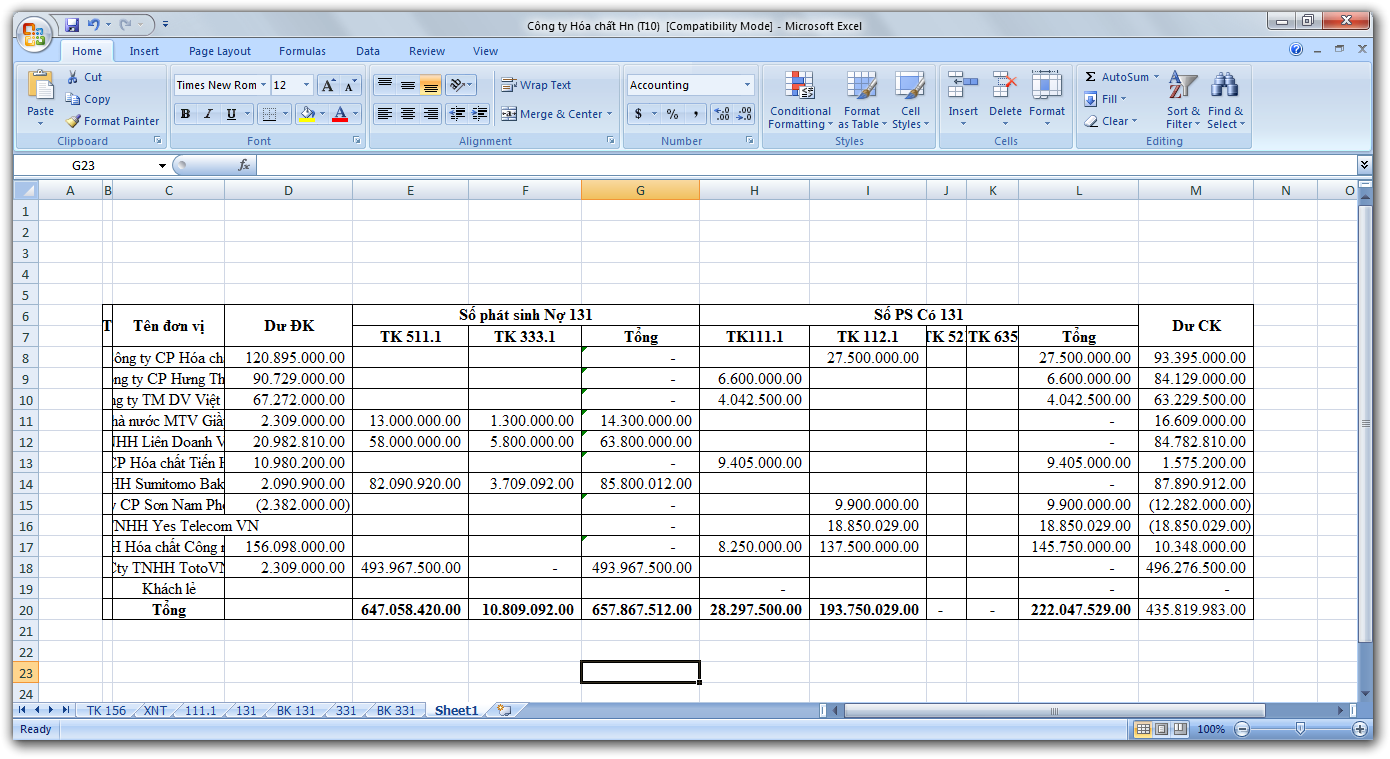Image resolution: width=1390 pixels, height=759 pixels.
Task: Switch to the Formulas ribbon tab
Action: click(x=302, y=51)
